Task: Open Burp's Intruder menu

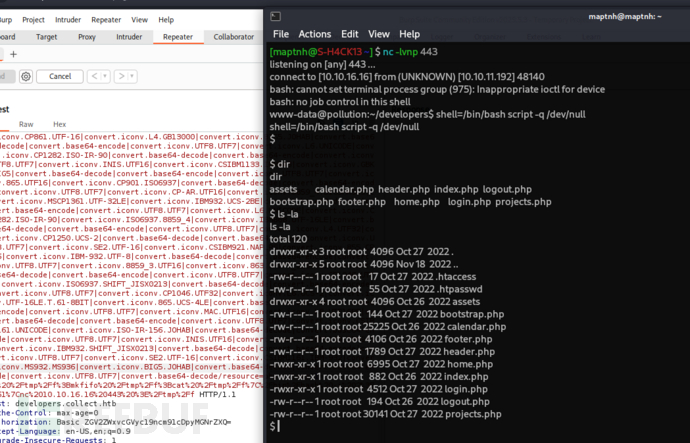Action: point(68,20)
